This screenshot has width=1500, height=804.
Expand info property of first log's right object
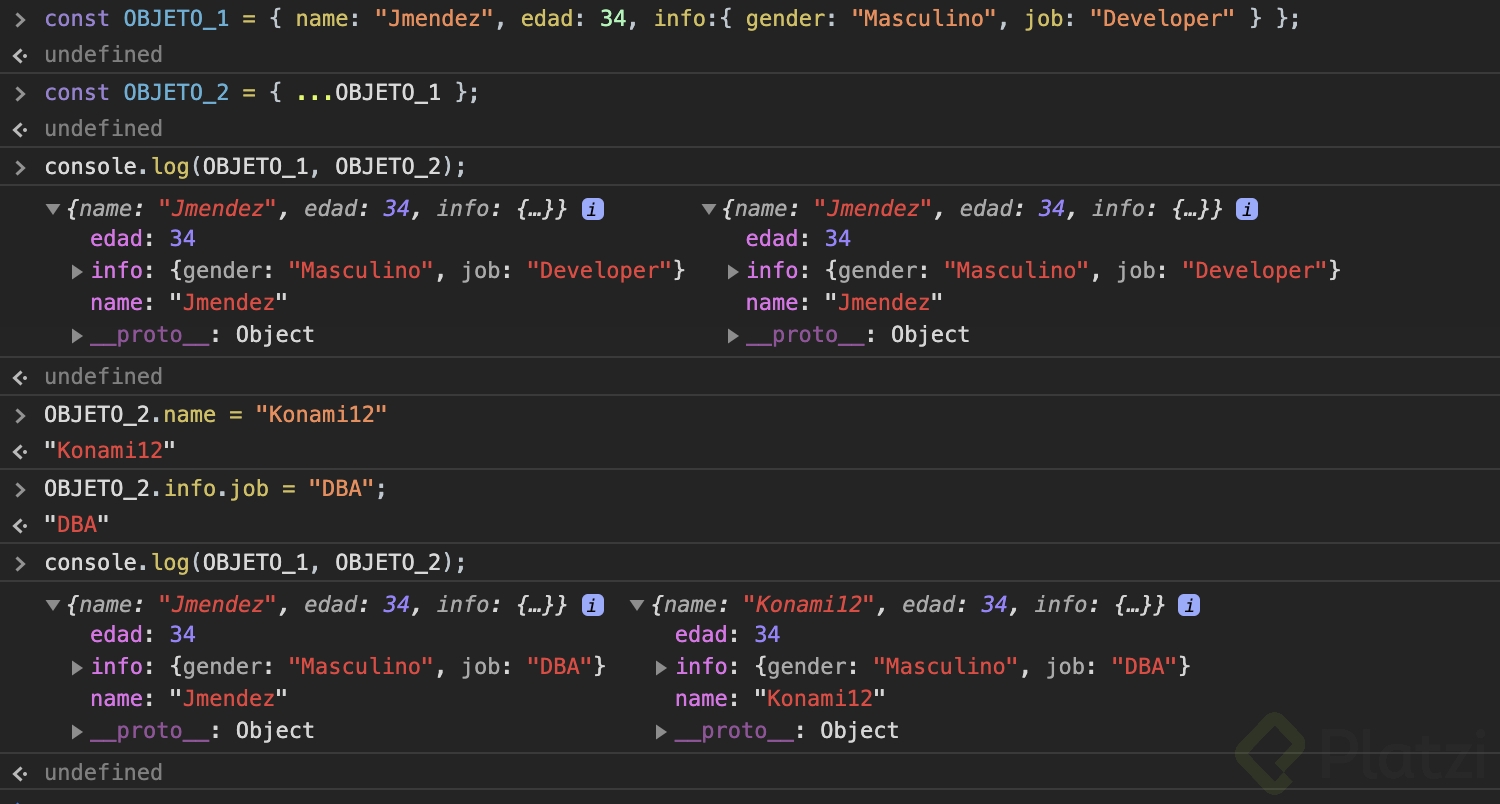click(733, 271)
